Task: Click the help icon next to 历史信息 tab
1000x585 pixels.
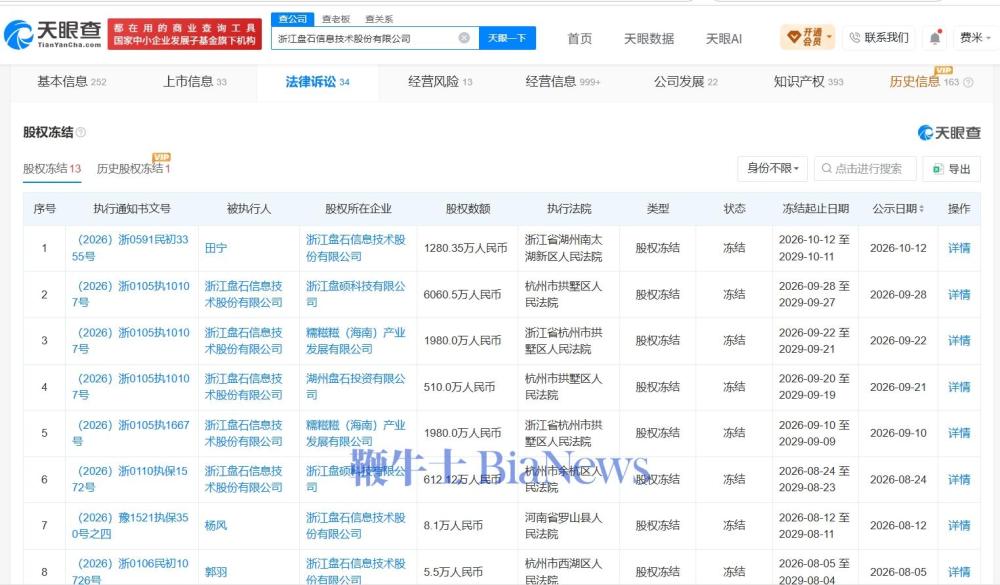Action: point(968,82)
